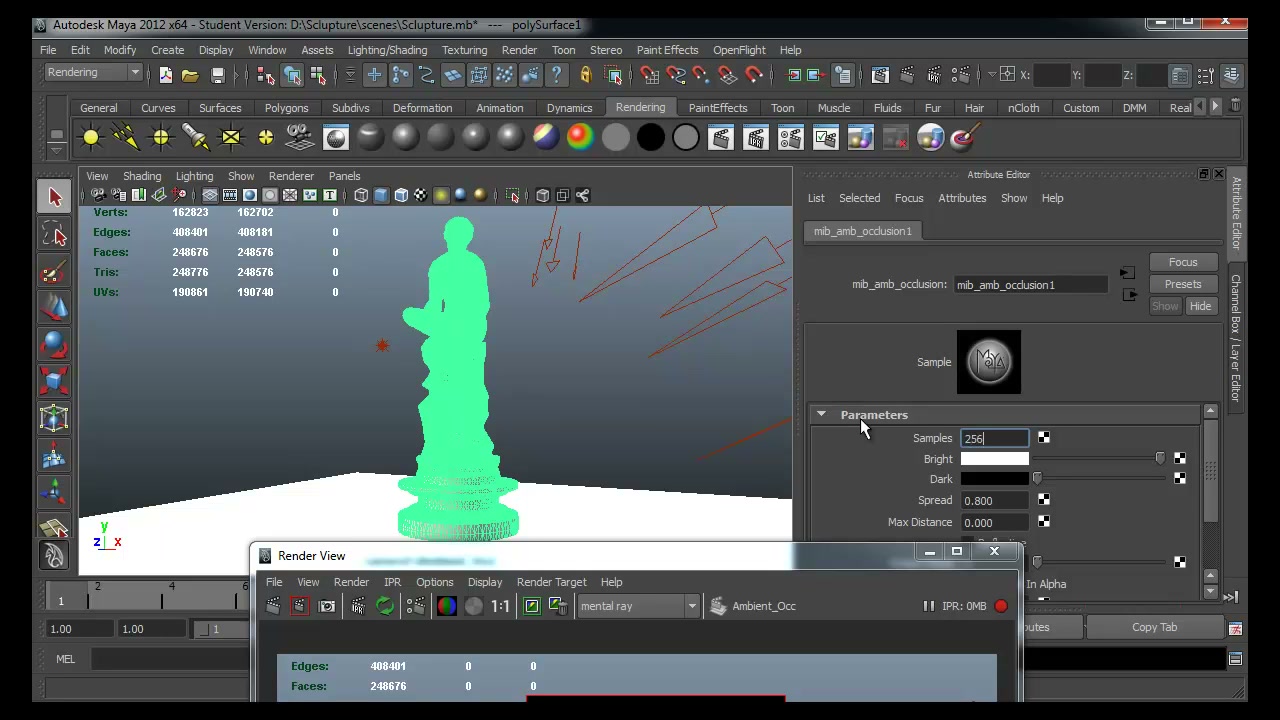This screenshot has height=720, width=1280.
Task: Refresh the IPR image in Render View
Action: (385, 606)
